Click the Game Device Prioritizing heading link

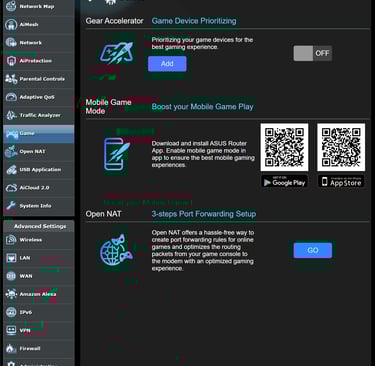(x=194, y=21)
